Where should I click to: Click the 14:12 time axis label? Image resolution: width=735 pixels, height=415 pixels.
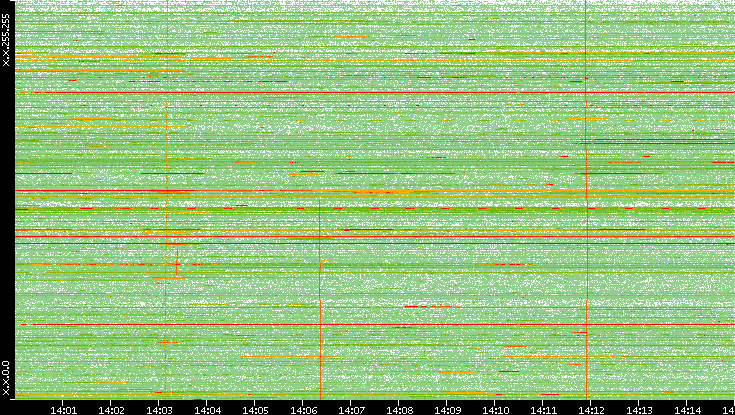[x=592, y=410]
